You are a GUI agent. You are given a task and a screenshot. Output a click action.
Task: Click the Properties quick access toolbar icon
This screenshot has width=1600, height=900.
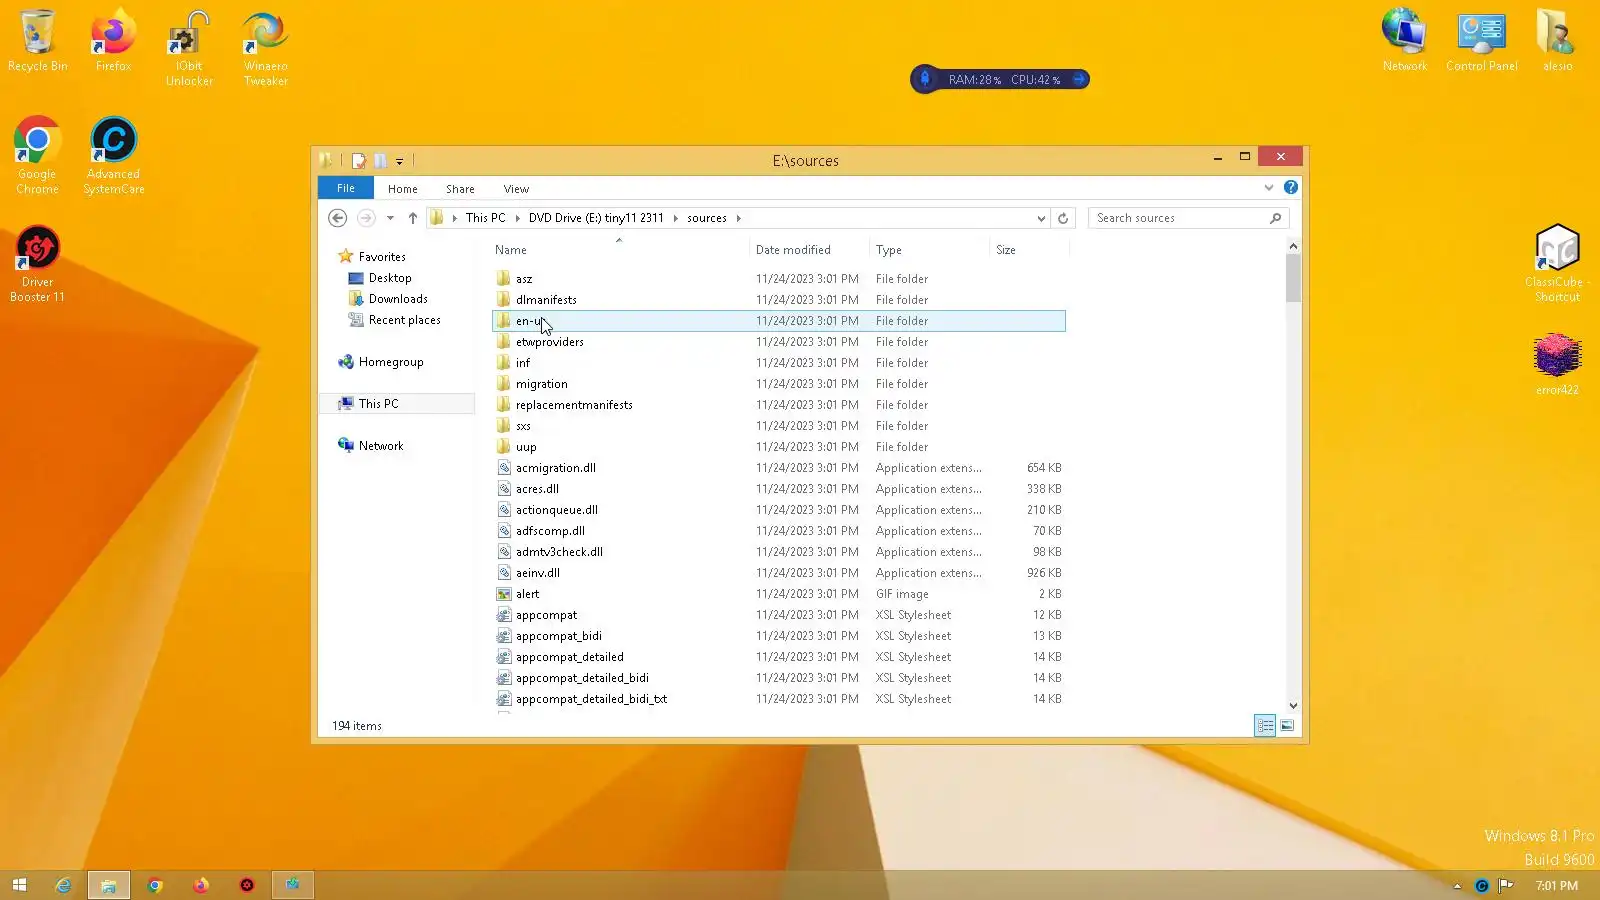coord(359,160)
